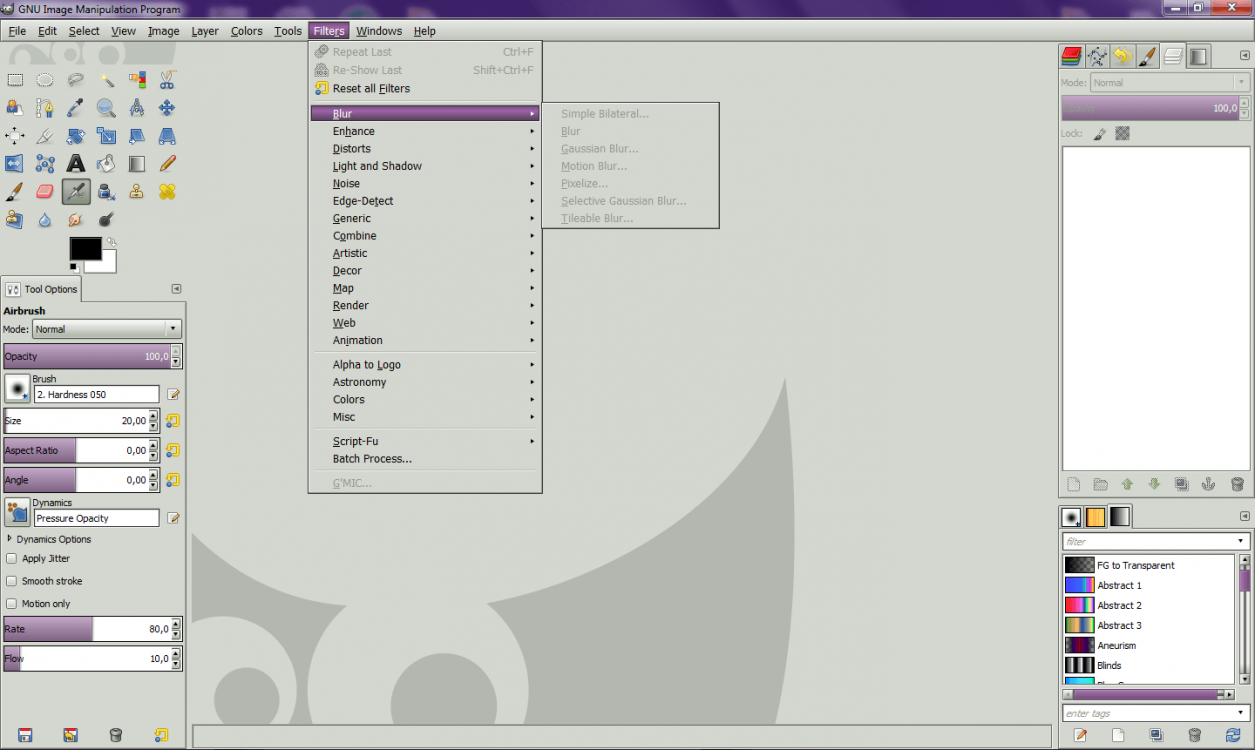Select the Text tool
1255x750 pixels.
(76, 163)
